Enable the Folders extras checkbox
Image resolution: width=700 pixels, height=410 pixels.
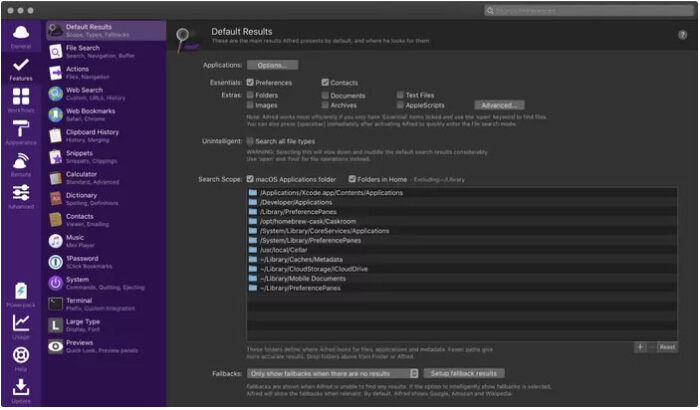[x=250, y=95]
